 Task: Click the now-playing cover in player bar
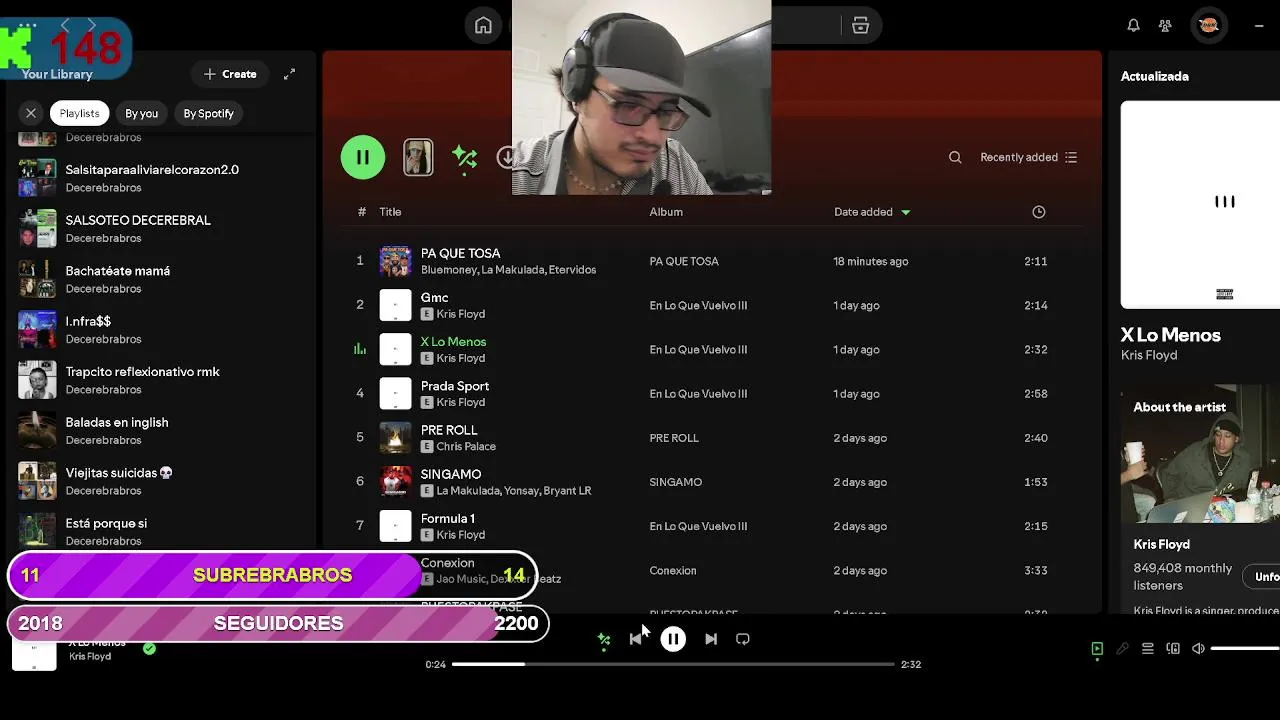34,654
